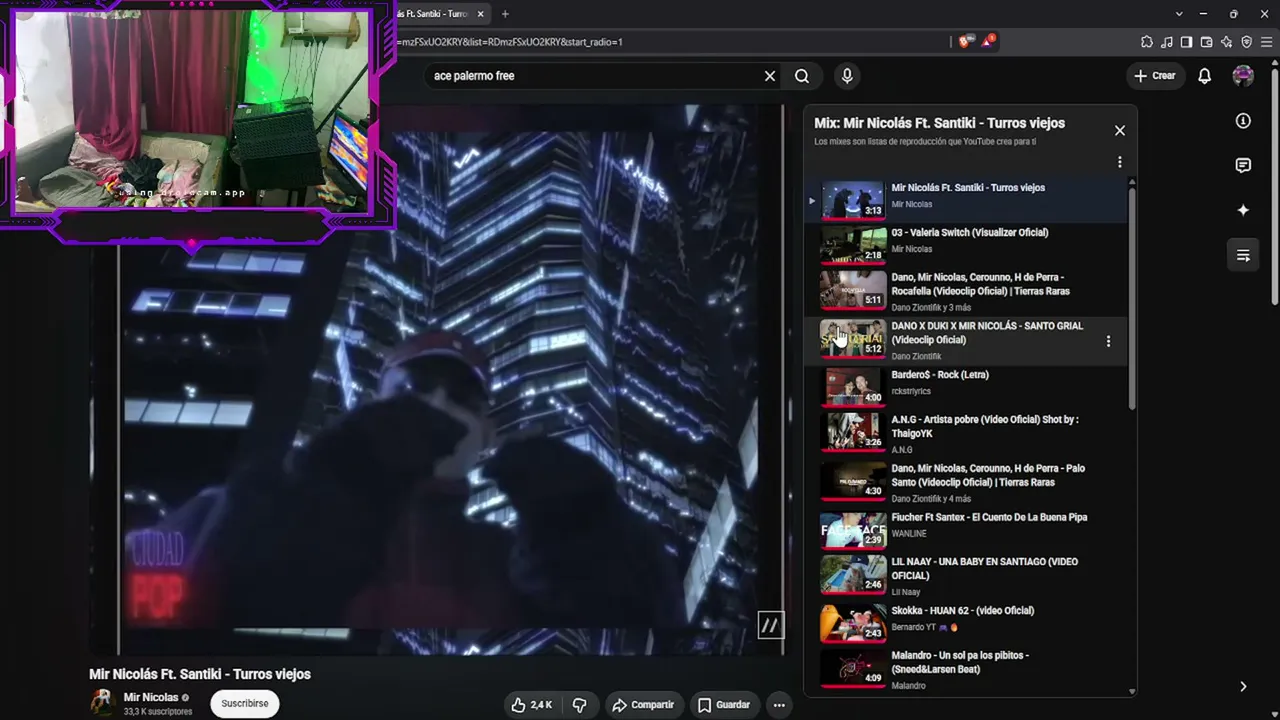
Task: Open YouTube notifications bell
Action: [x=1205, y=76]
